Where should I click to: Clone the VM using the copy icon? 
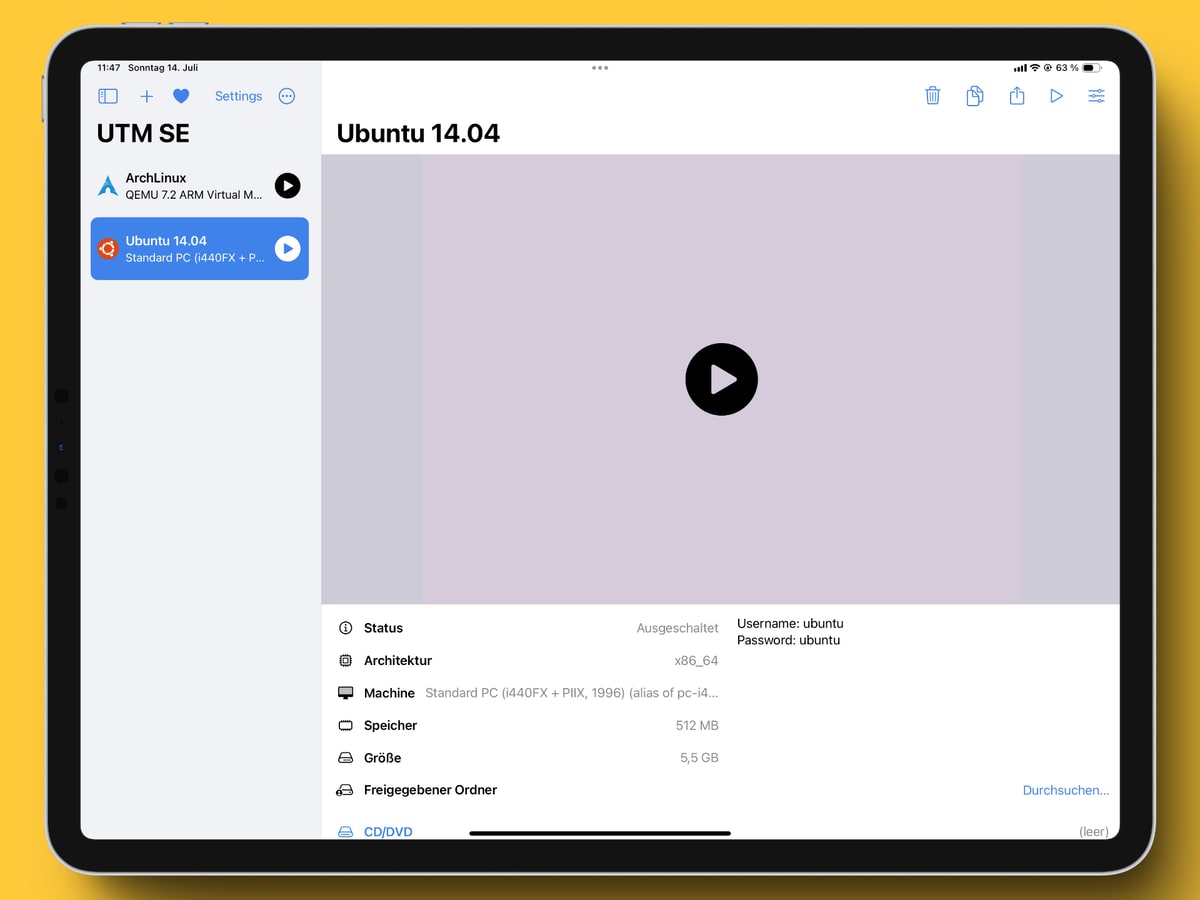tap(975, 96)
